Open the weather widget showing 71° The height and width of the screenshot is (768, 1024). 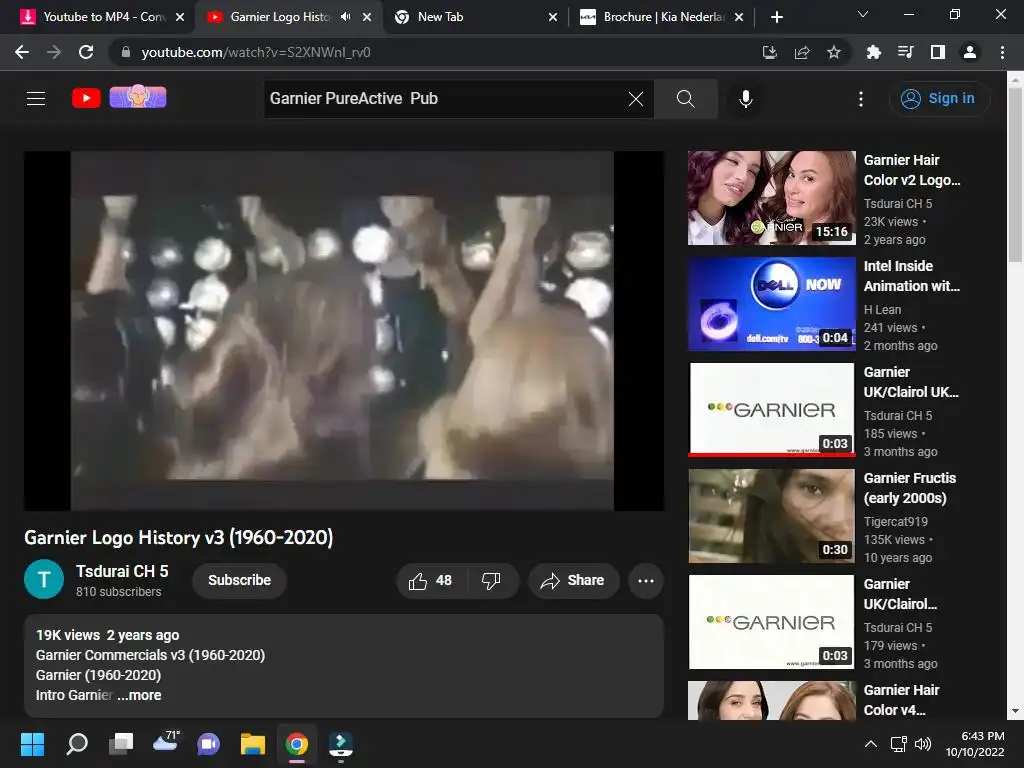click(x=165, y=743)
